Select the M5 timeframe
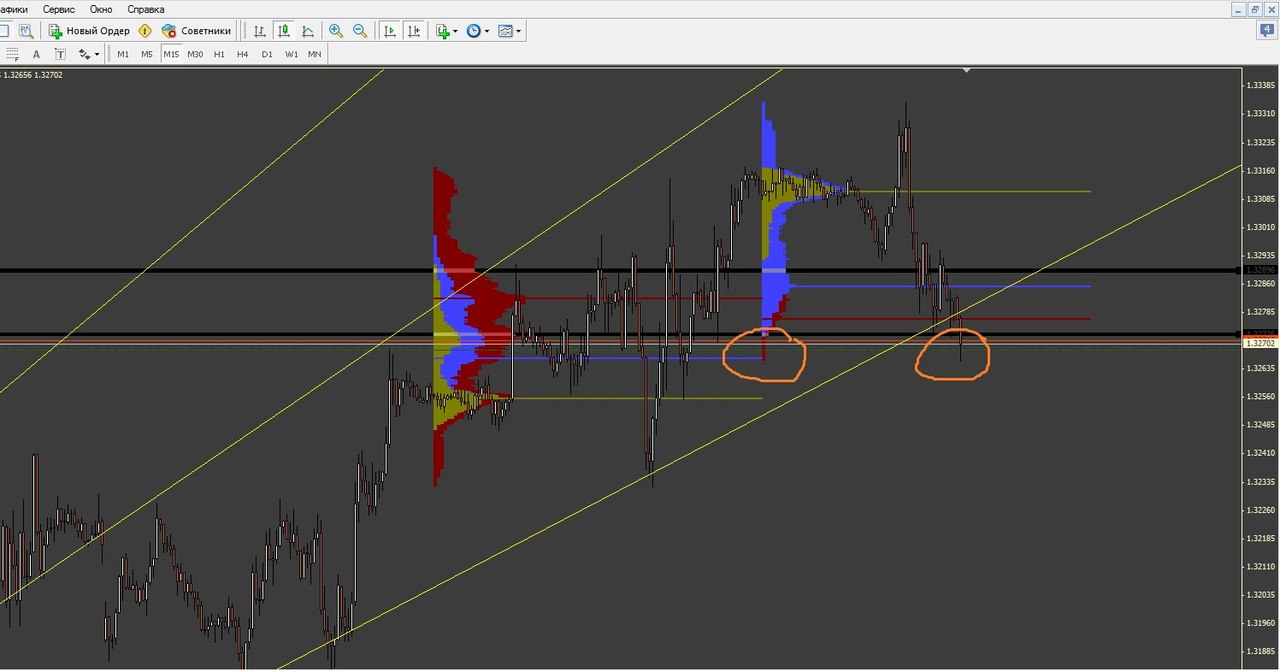Image resolution: width=1280 pixels, height=672 pixels. (x=147, y=54)
